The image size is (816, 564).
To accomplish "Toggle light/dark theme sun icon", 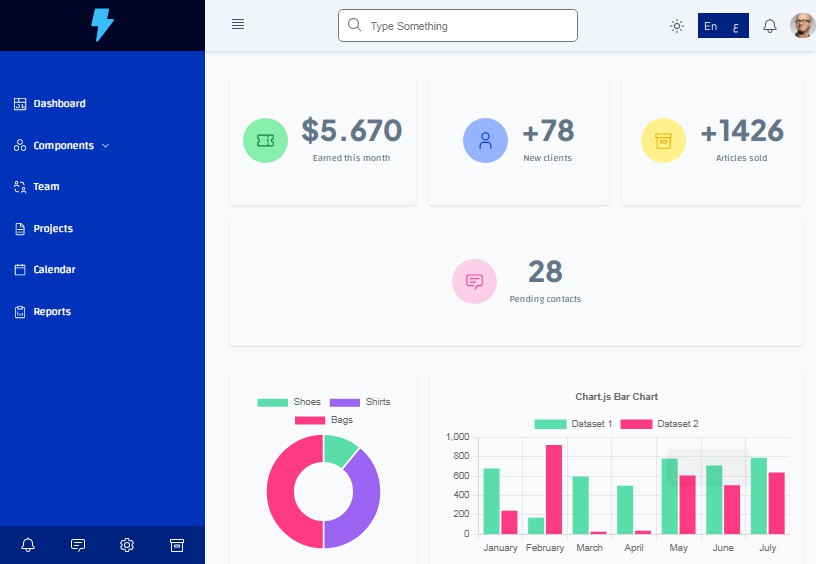I will (x=677, y=26).
